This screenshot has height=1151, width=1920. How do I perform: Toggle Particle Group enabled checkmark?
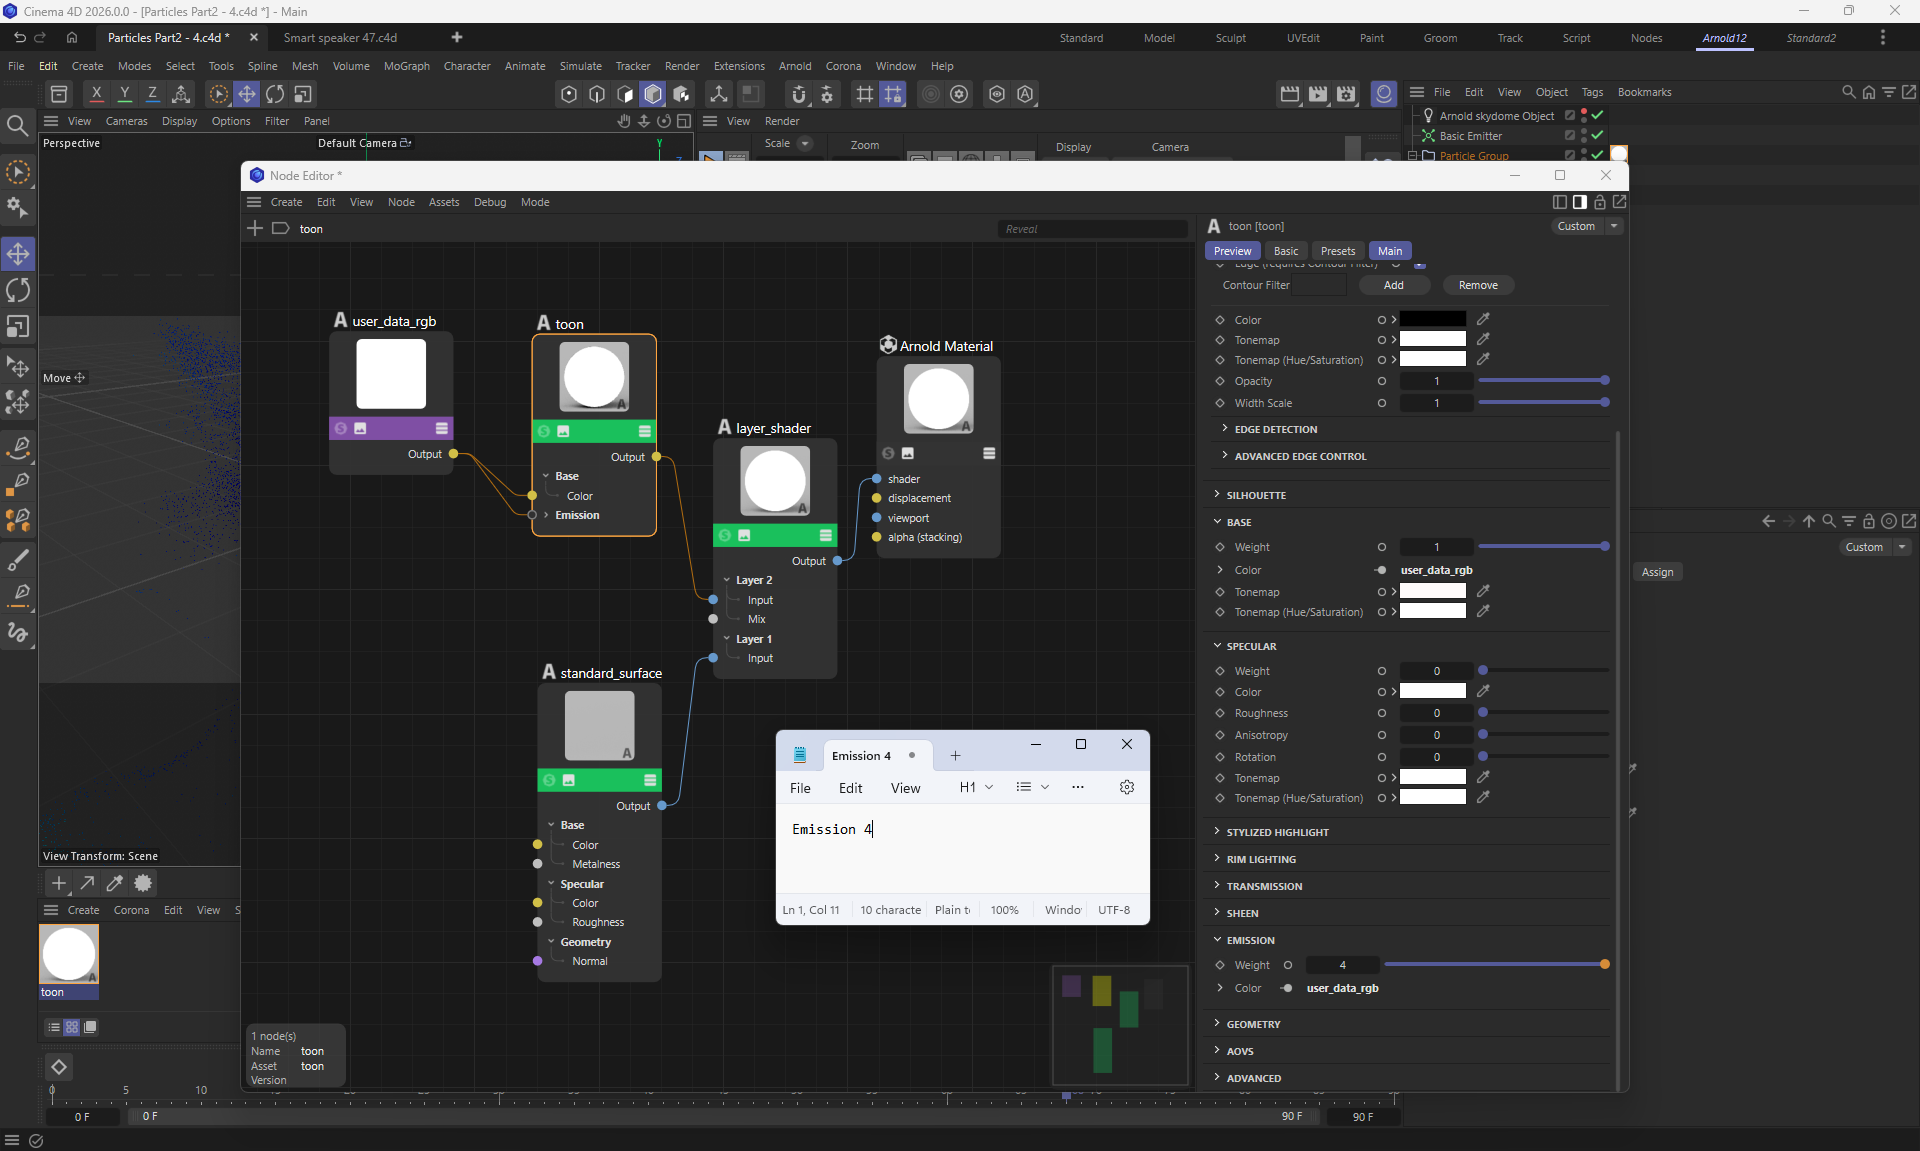pos(1598,155)
